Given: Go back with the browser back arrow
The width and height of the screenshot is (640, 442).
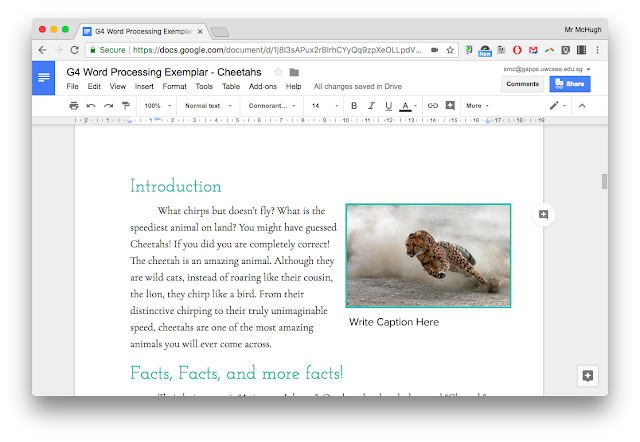Looking at the screenshot, I should (x=42, y=50).
